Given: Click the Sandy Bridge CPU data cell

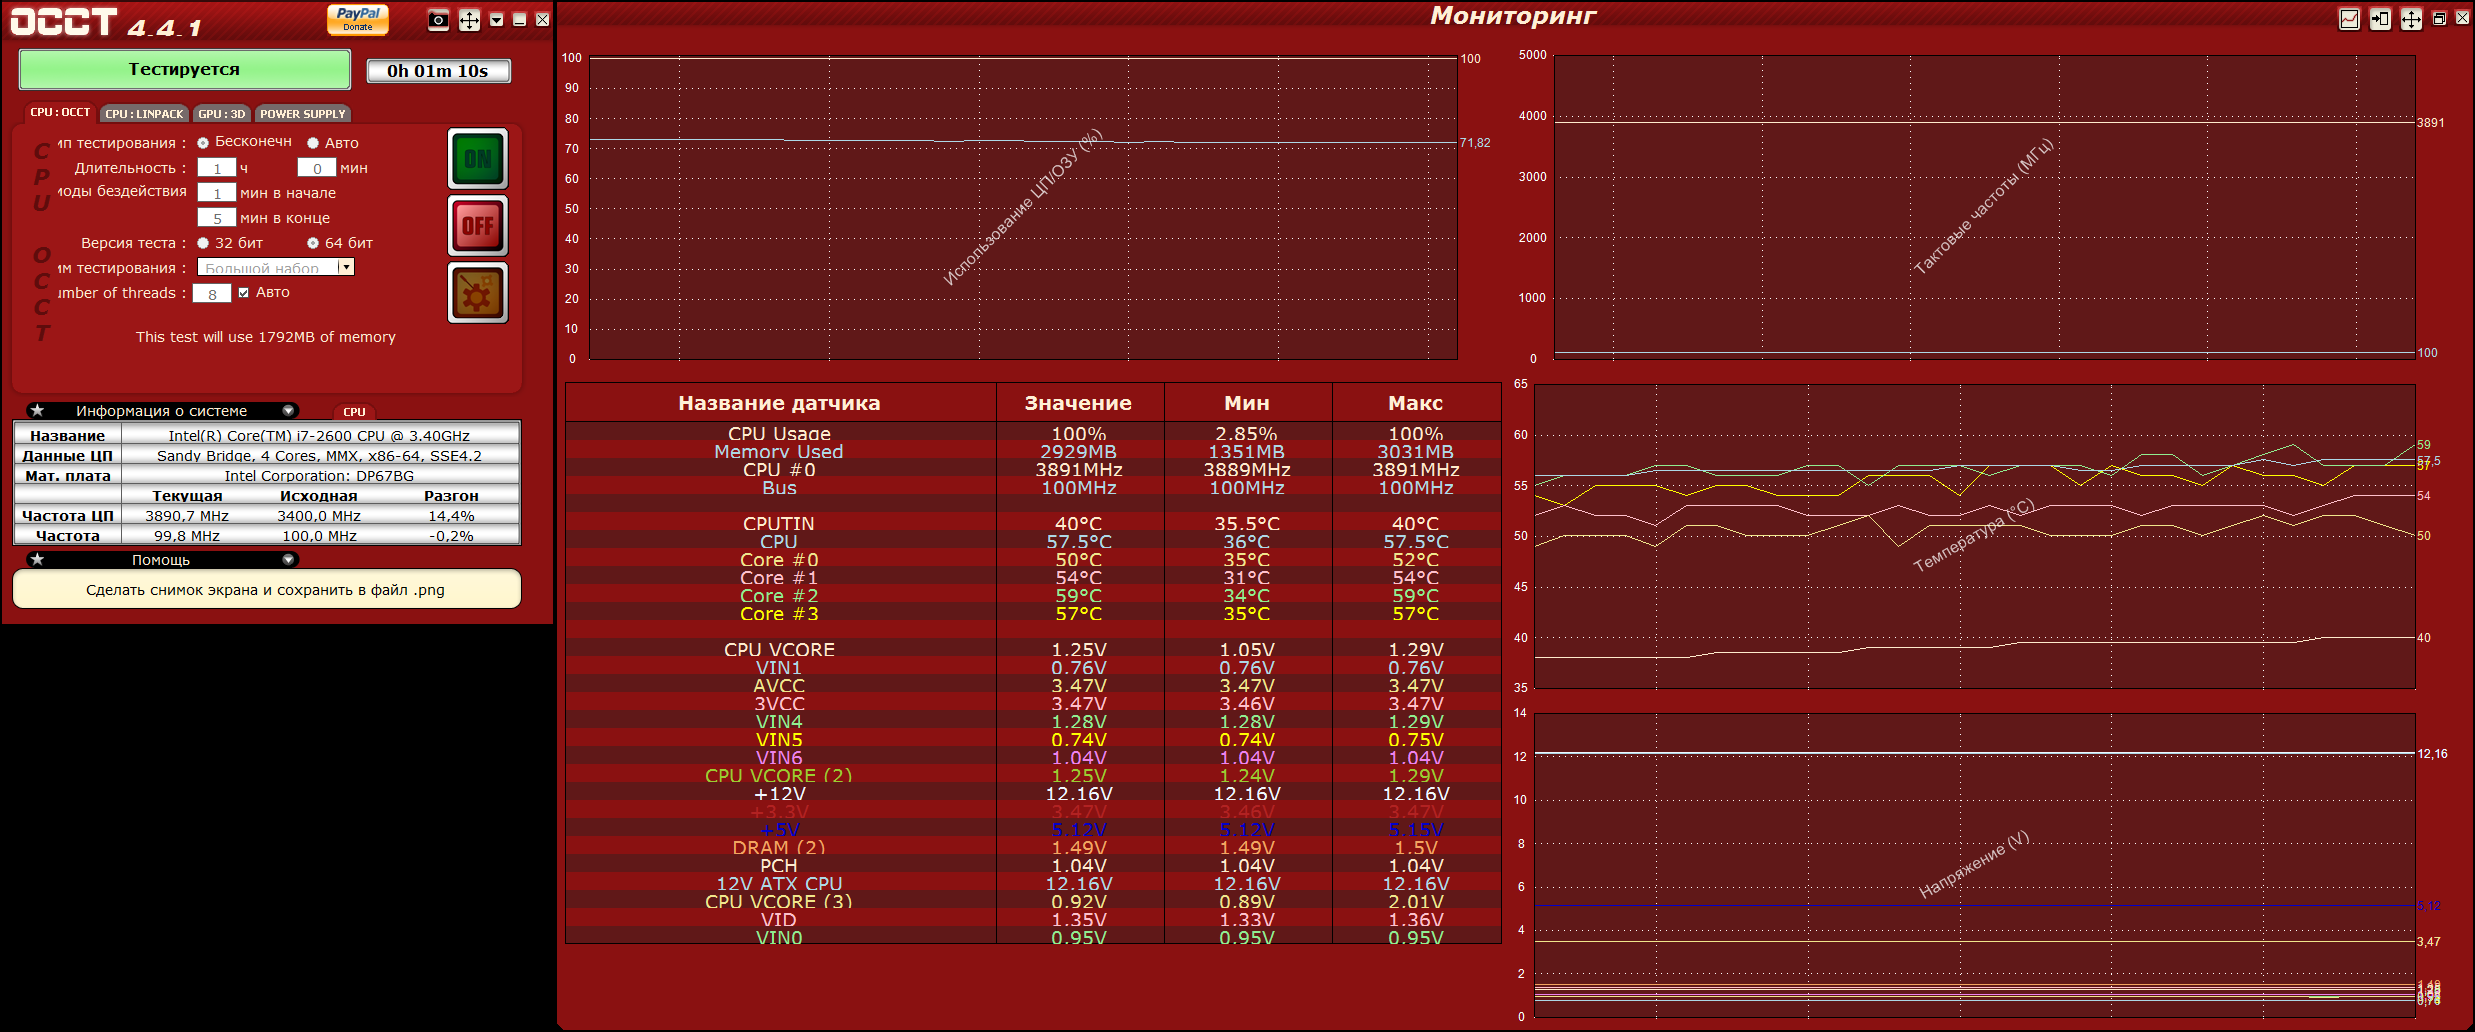Looking at the screenshot, I should click(x=320, y=455).
